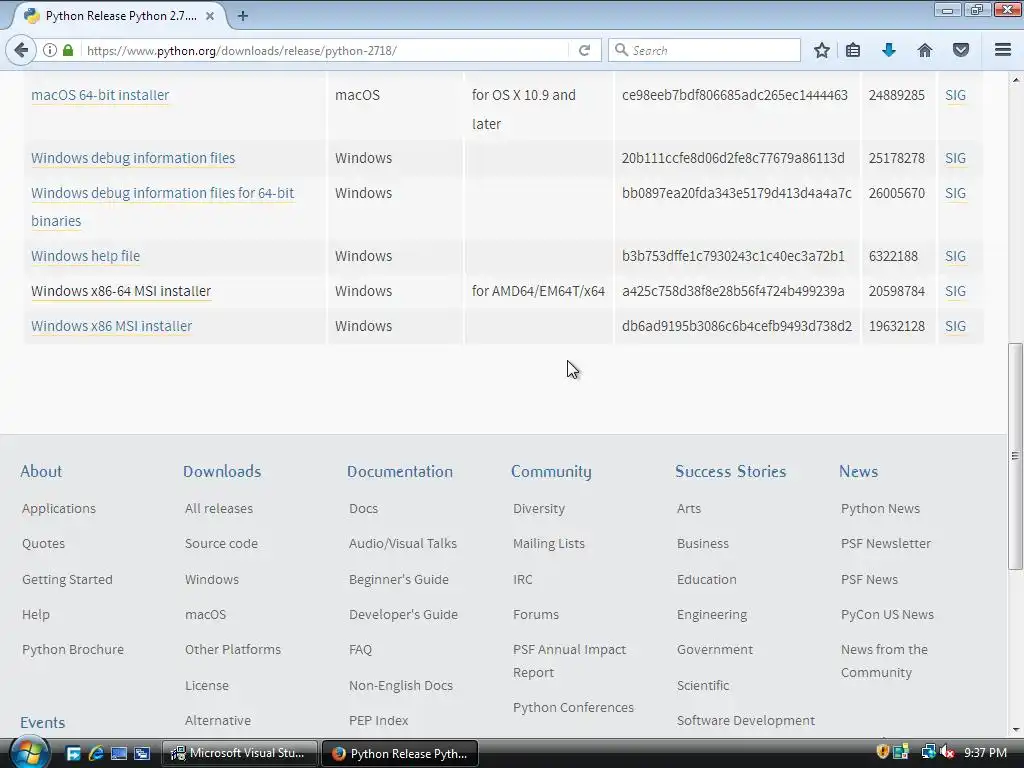Open the Software Development link

pyautogui.click(x=746, y=720)
